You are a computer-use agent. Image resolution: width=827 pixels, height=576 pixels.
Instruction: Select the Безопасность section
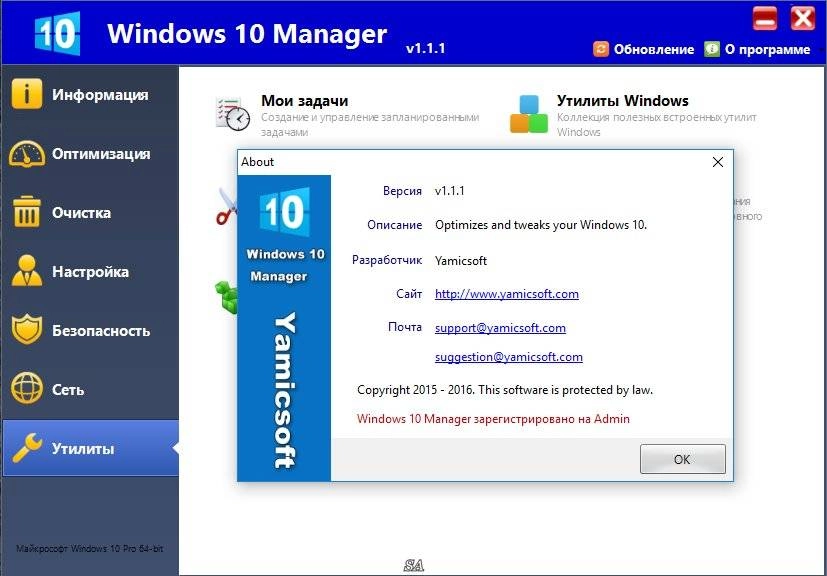[90, 331]
